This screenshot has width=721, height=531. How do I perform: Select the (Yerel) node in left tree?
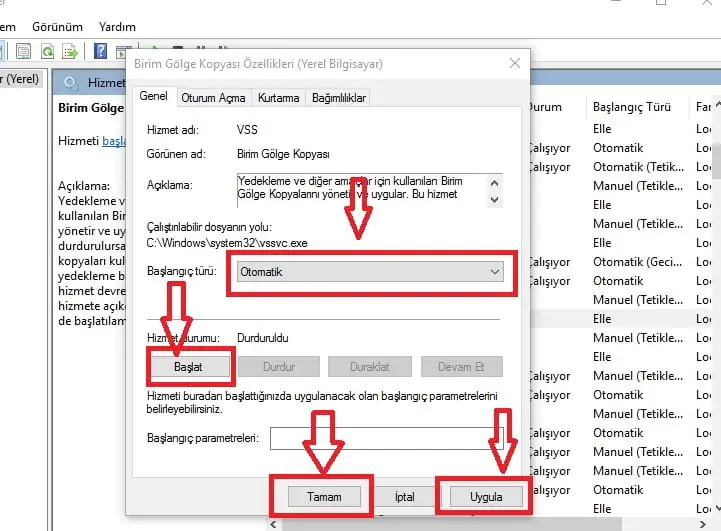click(20, 79)
